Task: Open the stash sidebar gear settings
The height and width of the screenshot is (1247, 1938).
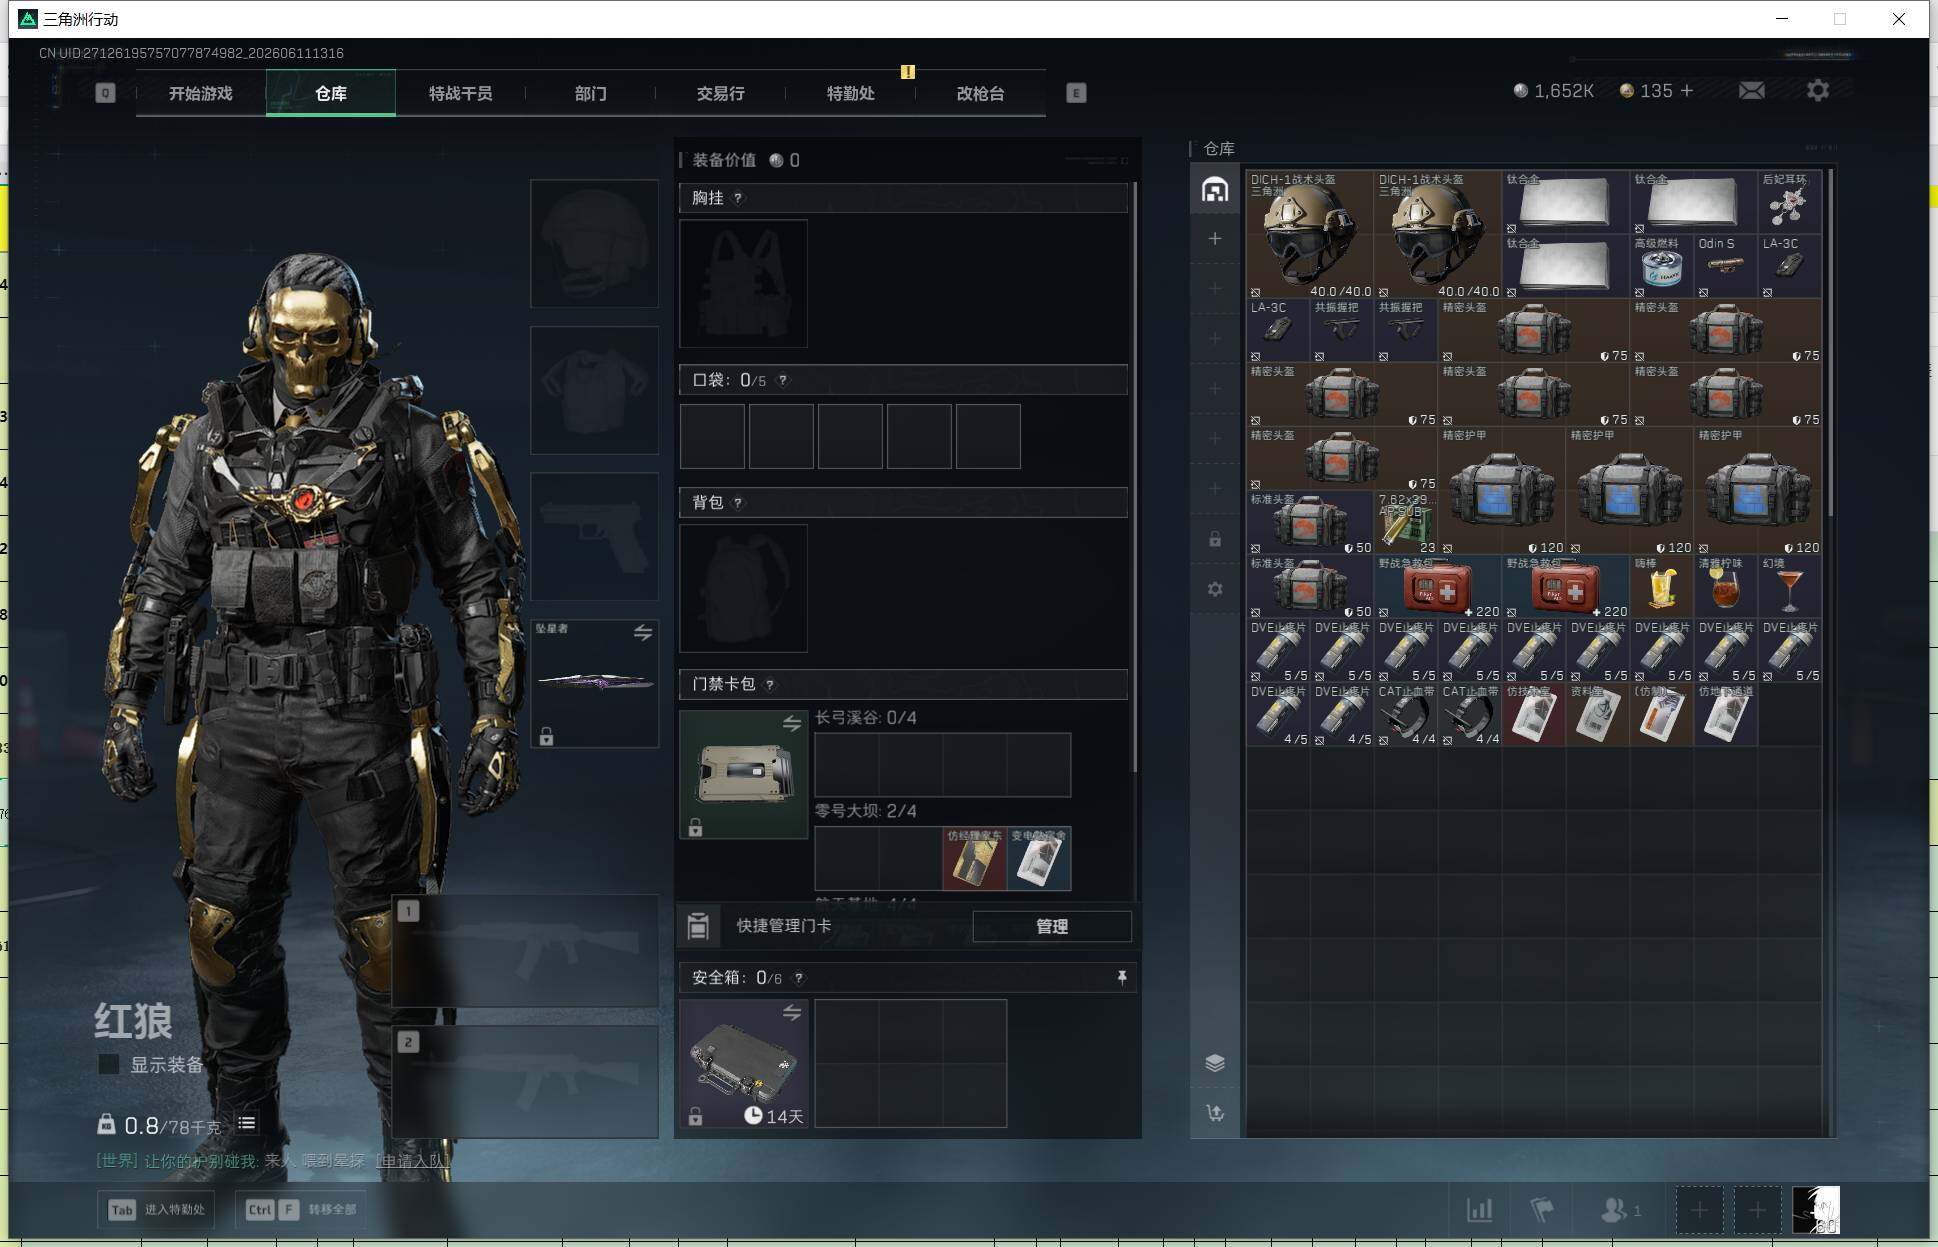Action: pos(1215,589)
